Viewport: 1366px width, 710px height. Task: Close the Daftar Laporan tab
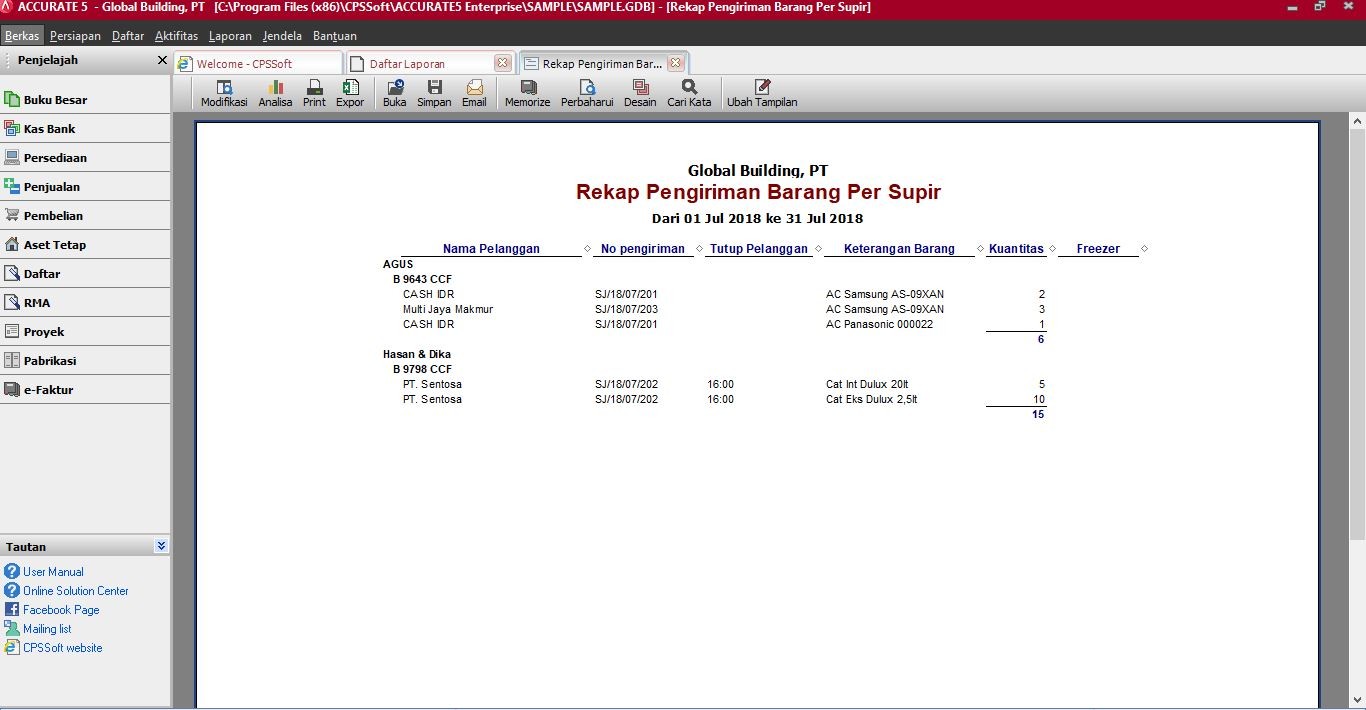(x=502, y=63)
